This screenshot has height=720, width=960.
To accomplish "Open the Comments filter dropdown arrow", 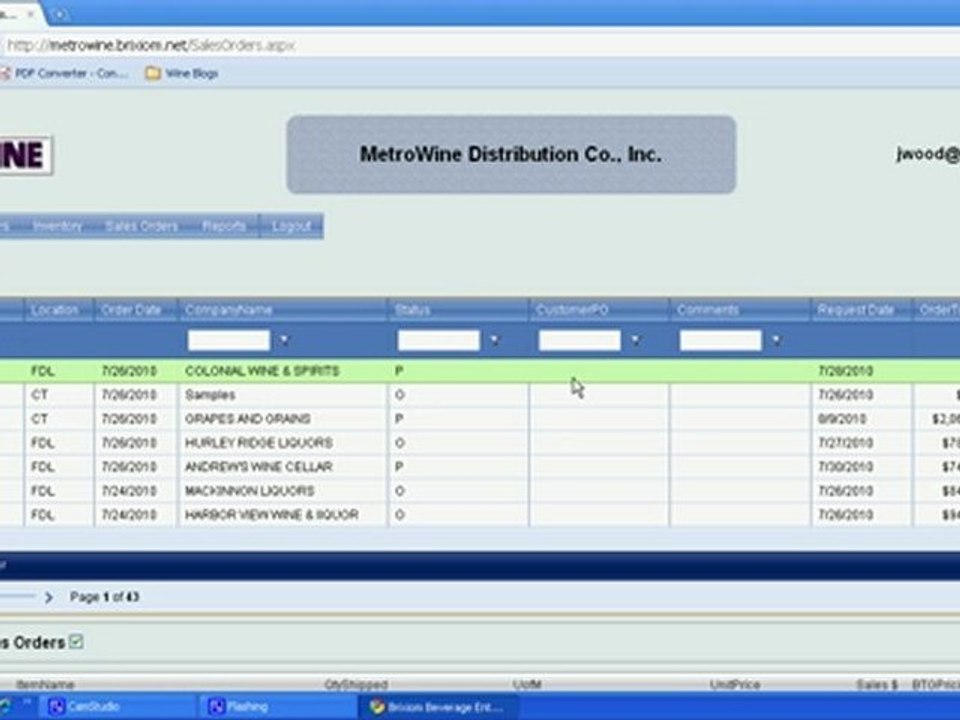I will pyautogui.click(x=776, y=340).
